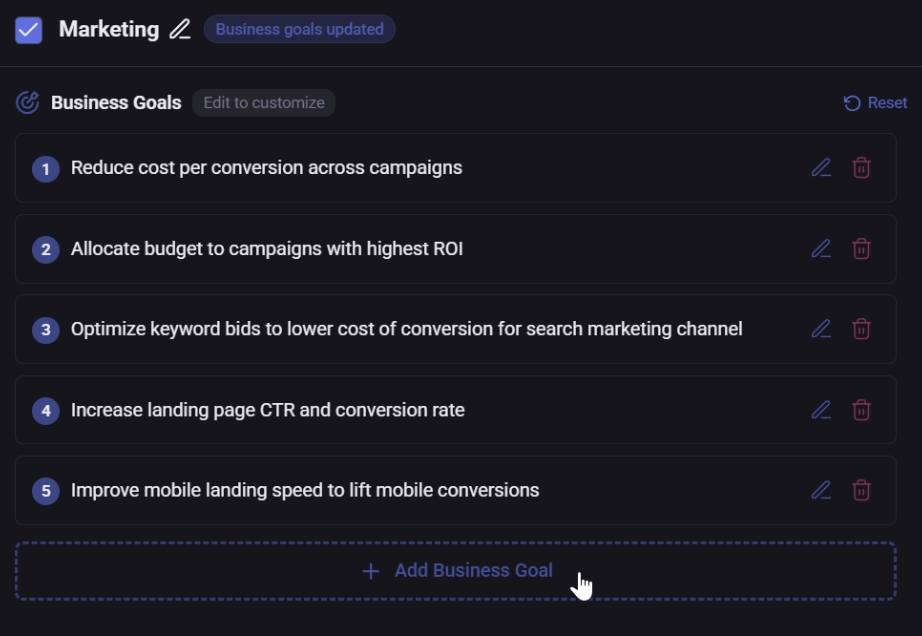This screenshot has height=636, width=922.
Task: Click the "Business goals updated" badge
Action: 299,29
